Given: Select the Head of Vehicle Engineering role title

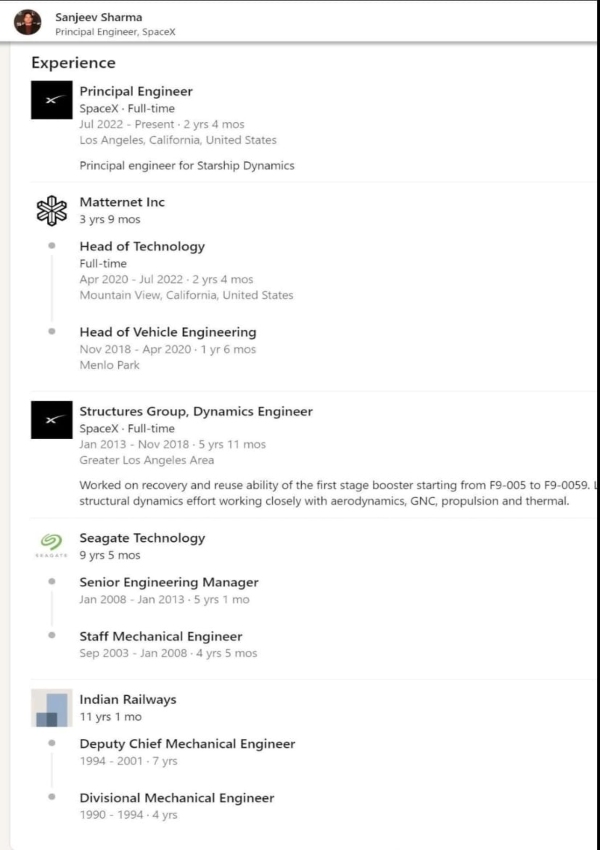Looking at the screenshot, I should coord(168,331).
